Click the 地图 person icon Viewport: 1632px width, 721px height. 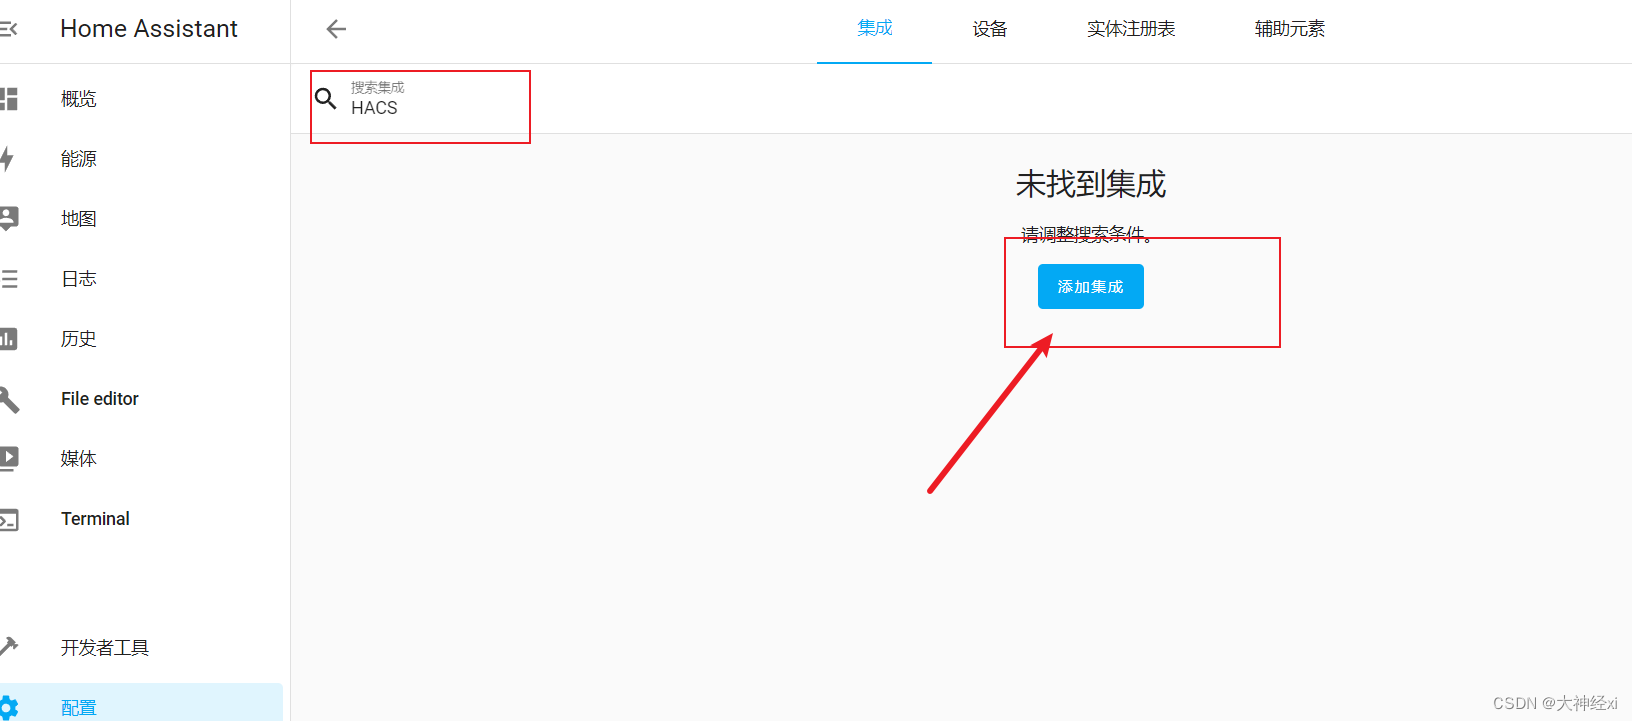8,219
